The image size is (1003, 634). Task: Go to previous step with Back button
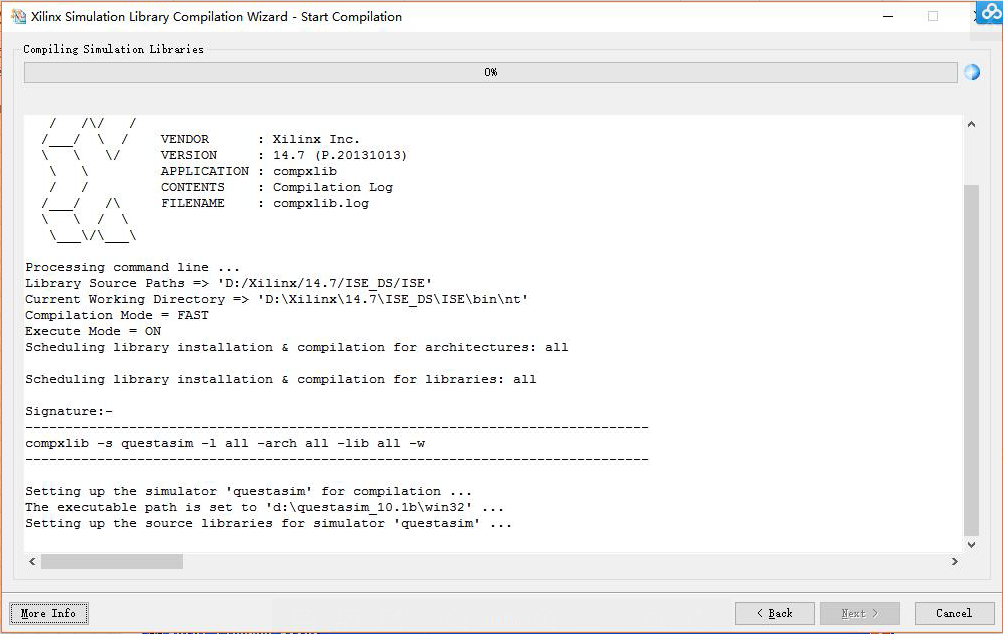pyautogui.click(x=775, y=613)
